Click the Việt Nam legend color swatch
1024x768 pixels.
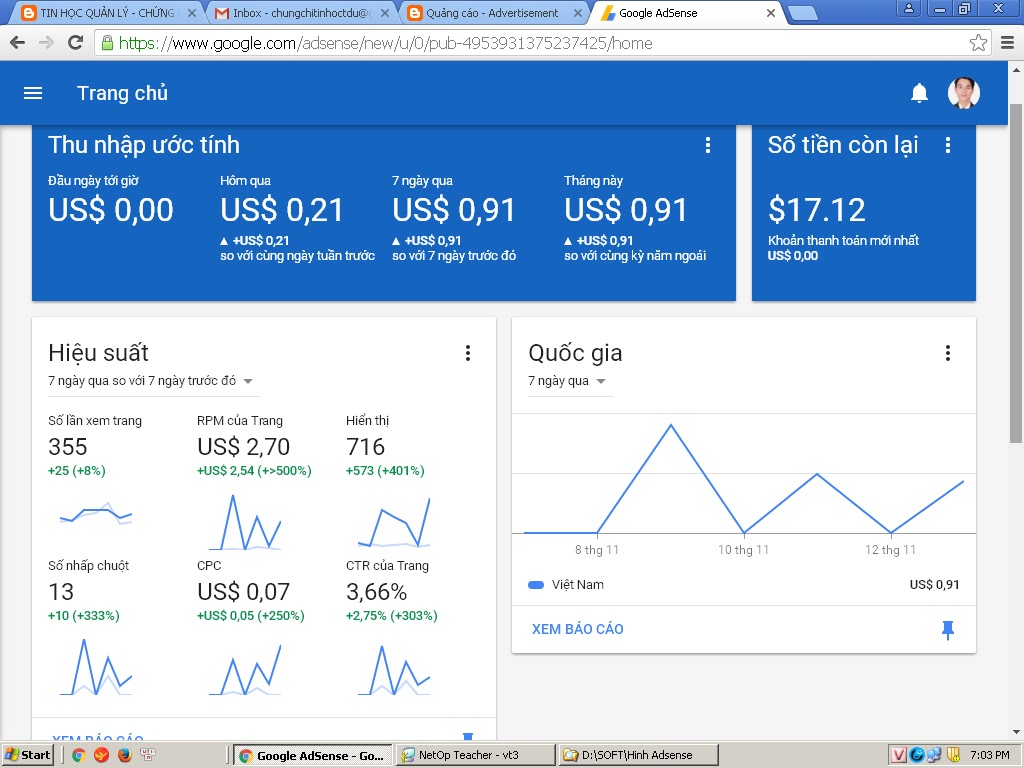[x=536, y=585]
